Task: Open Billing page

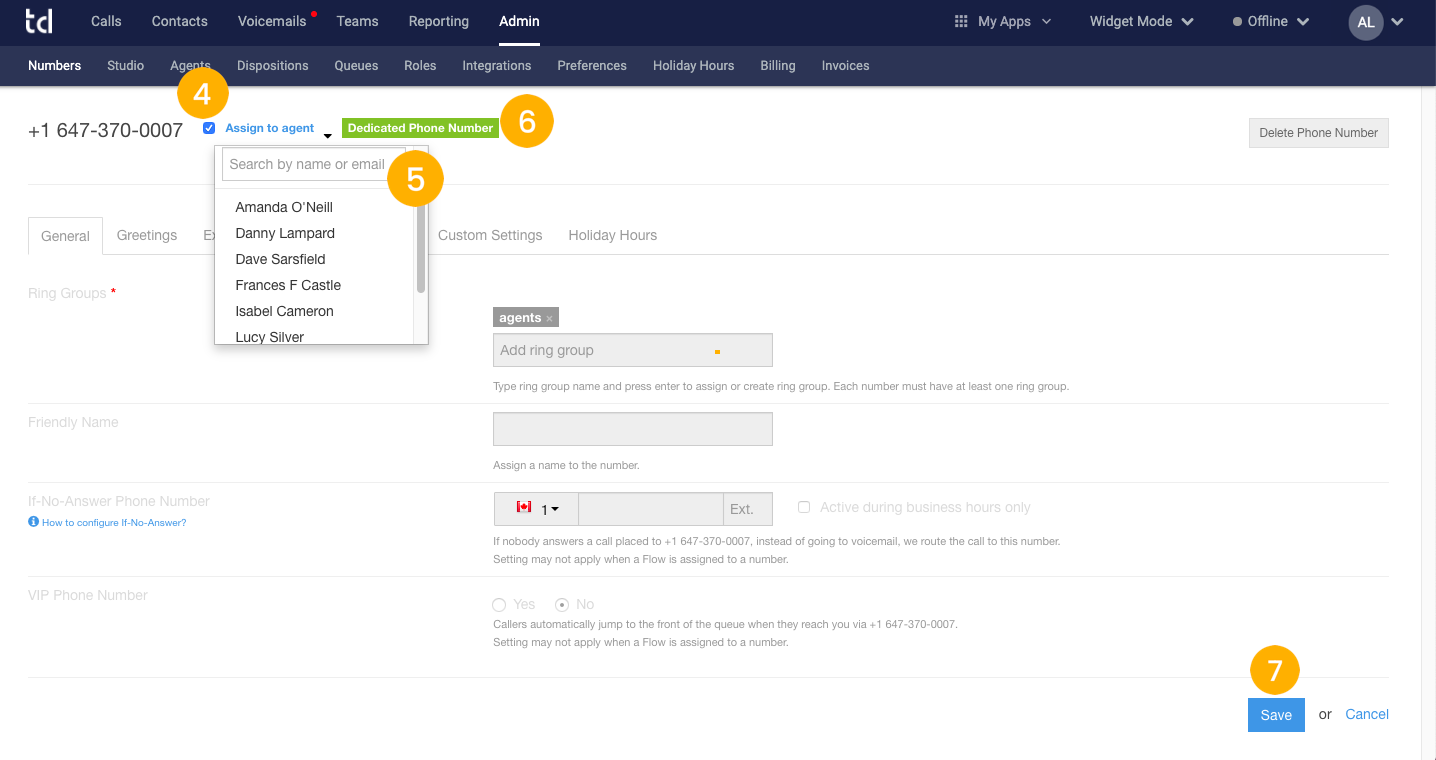Action: coord(778,65)
